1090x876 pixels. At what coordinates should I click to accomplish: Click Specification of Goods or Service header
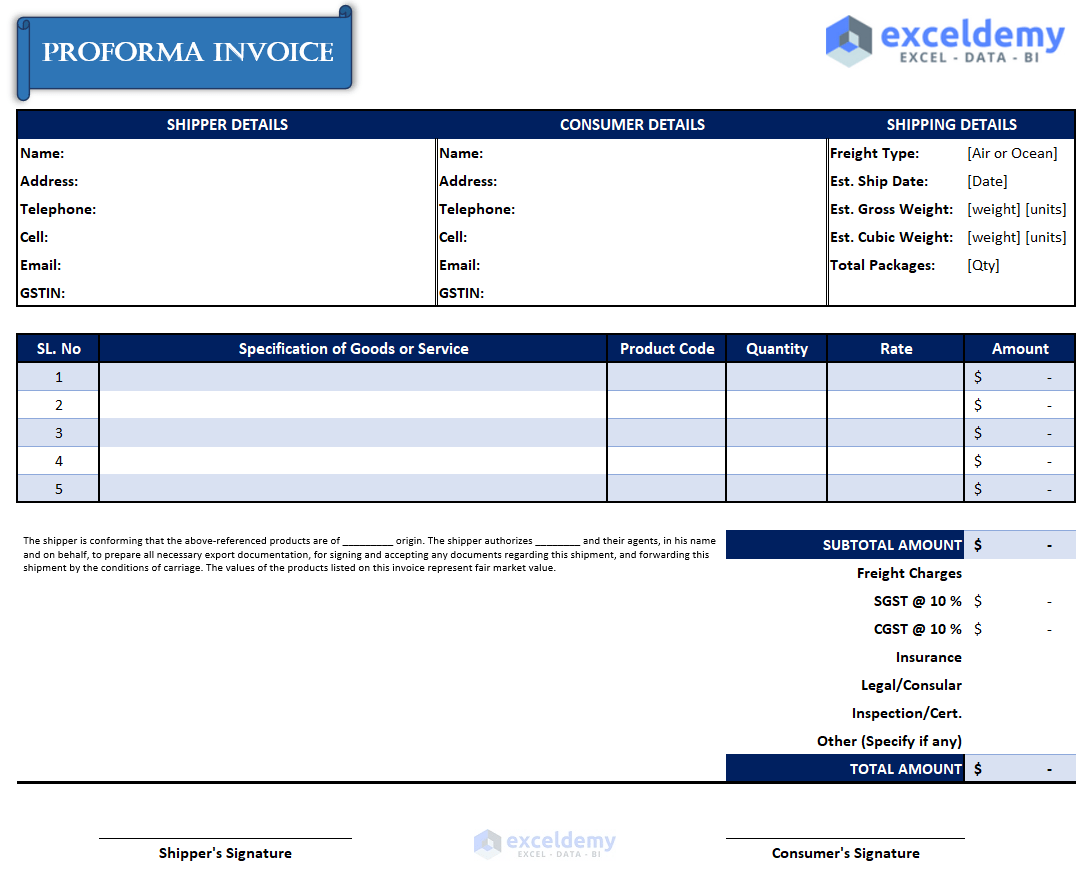(353, 348)
